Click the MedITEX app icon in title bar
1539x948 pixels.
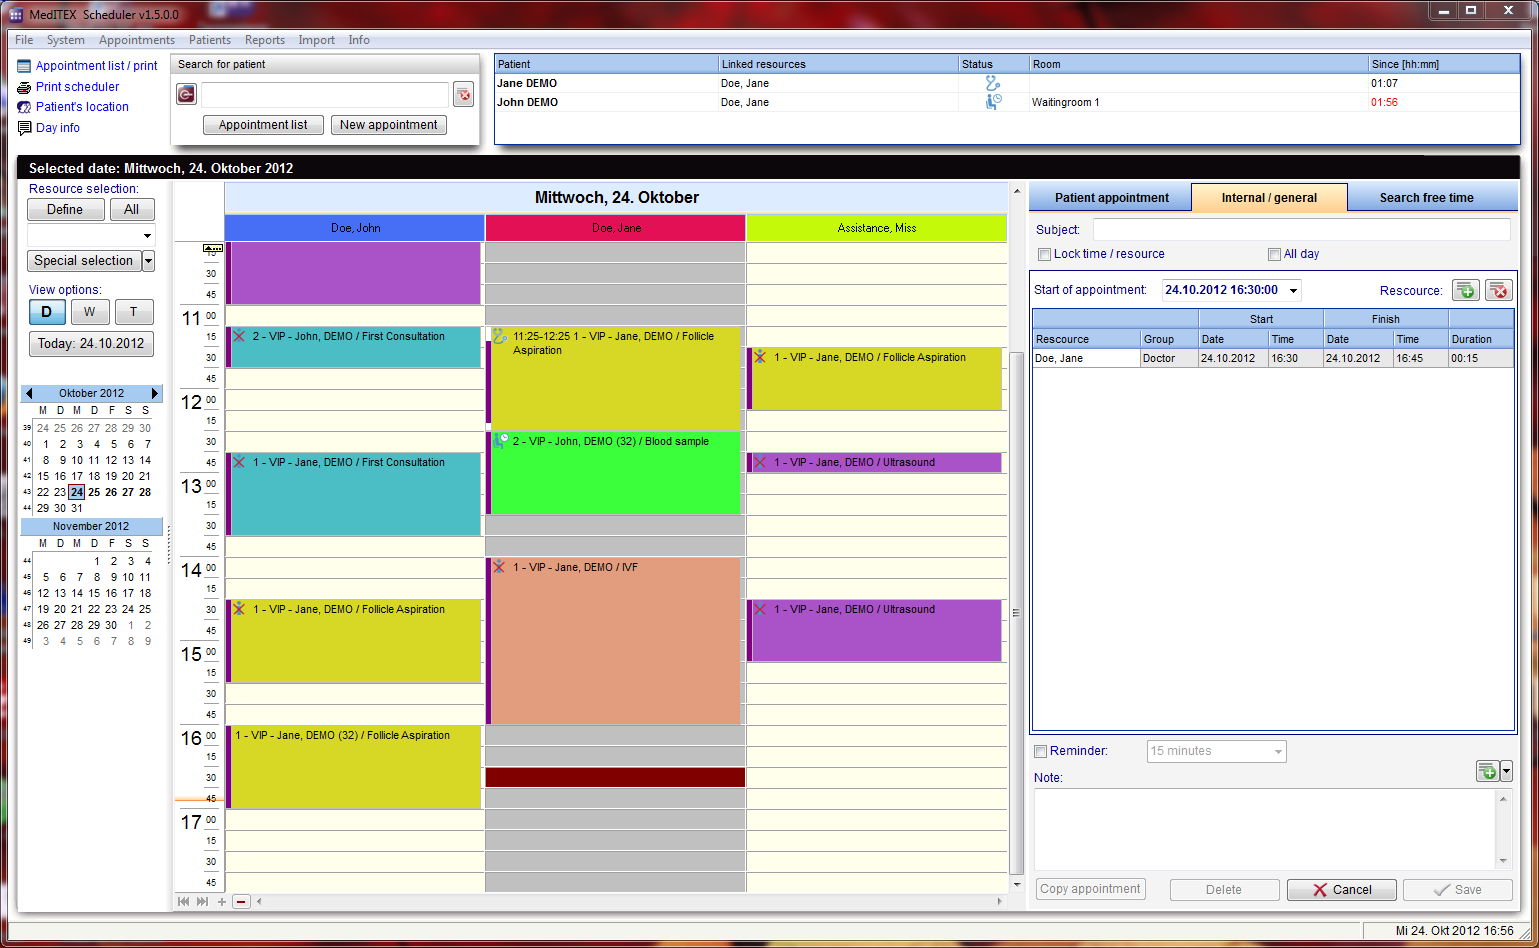[x=15, y=14]
